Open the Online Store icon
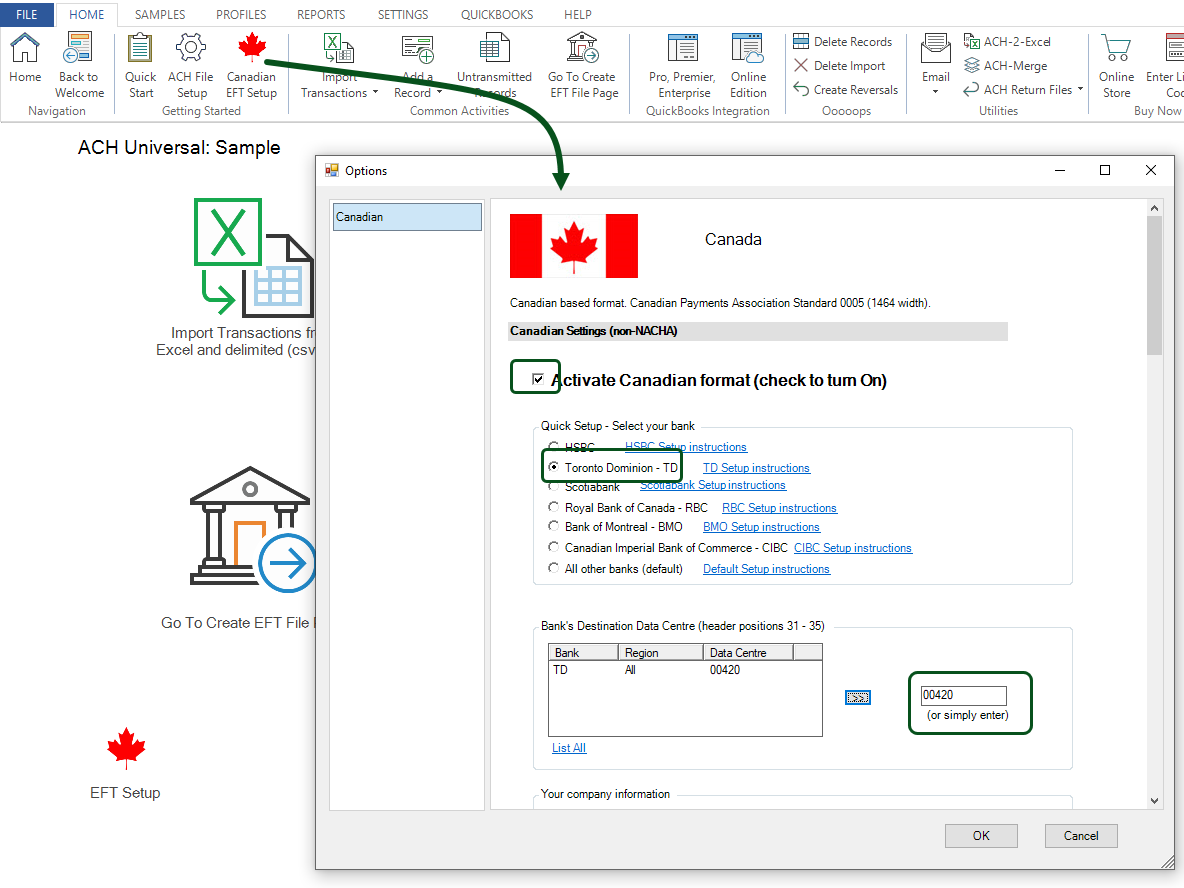 click(1116, 60)
